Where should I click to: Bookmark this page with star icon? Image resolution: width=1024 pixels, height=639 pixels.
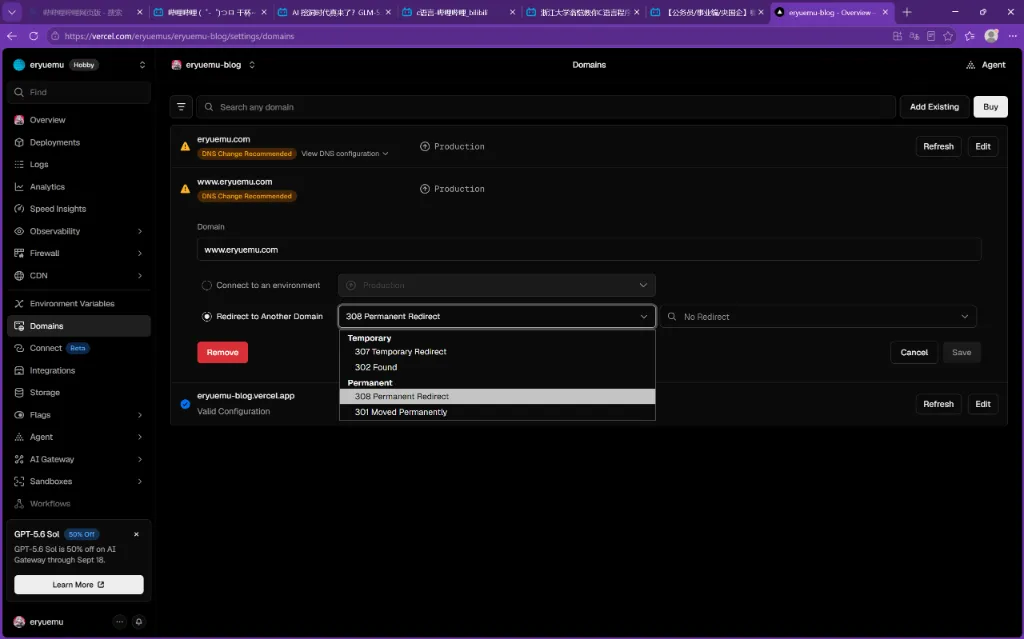pyautogui.click(x=948, y=36)
